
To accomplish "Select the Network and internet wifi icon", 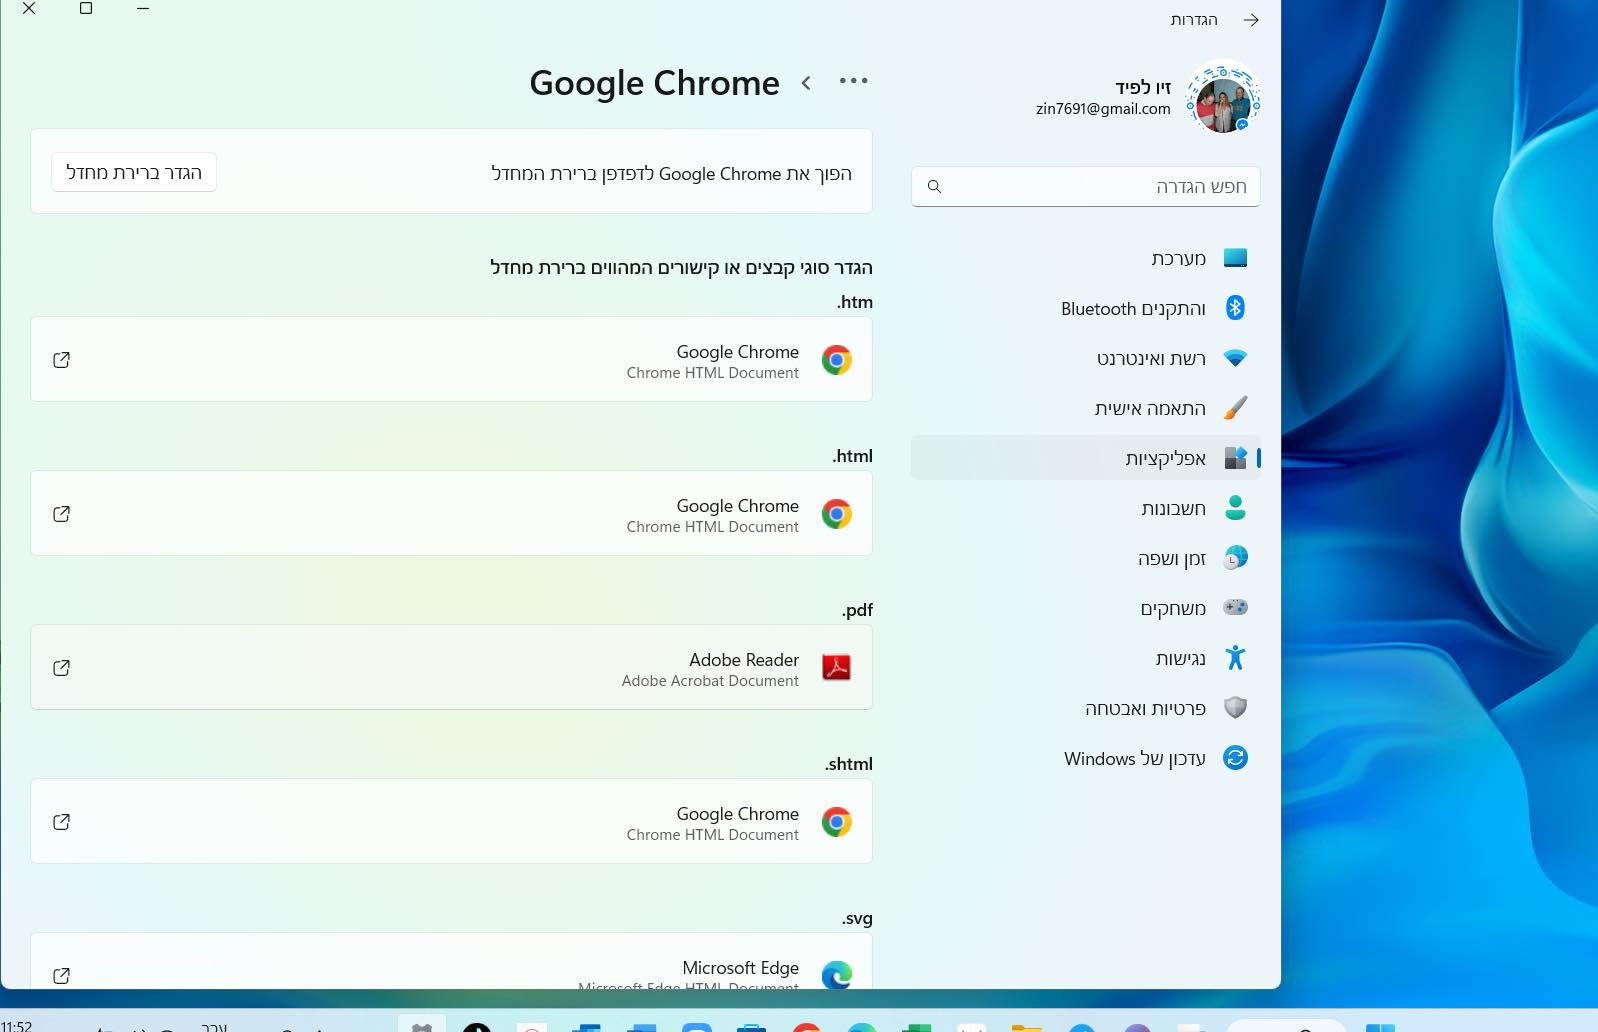I will (x=1235, y=358).
